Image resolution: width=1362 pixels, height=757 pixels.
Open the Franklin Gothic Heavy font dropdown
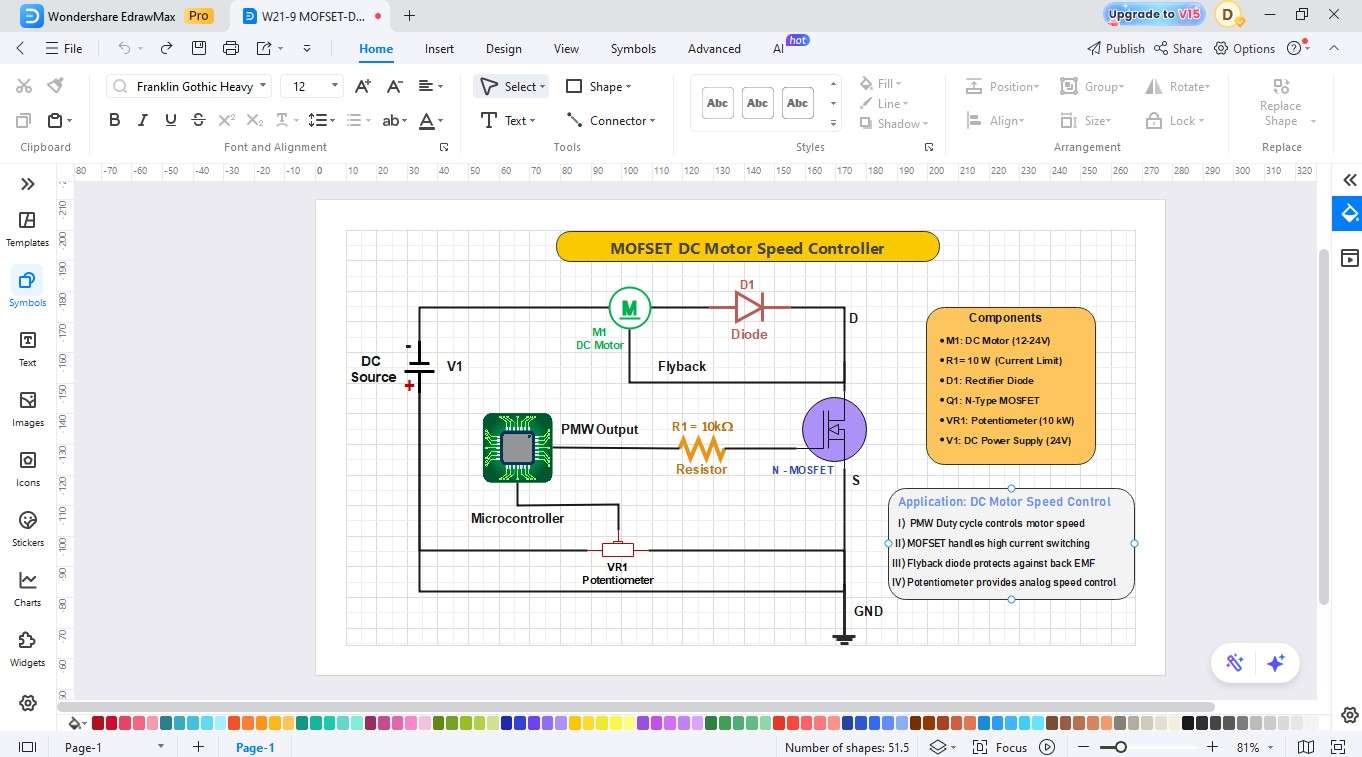pos(263,86)
